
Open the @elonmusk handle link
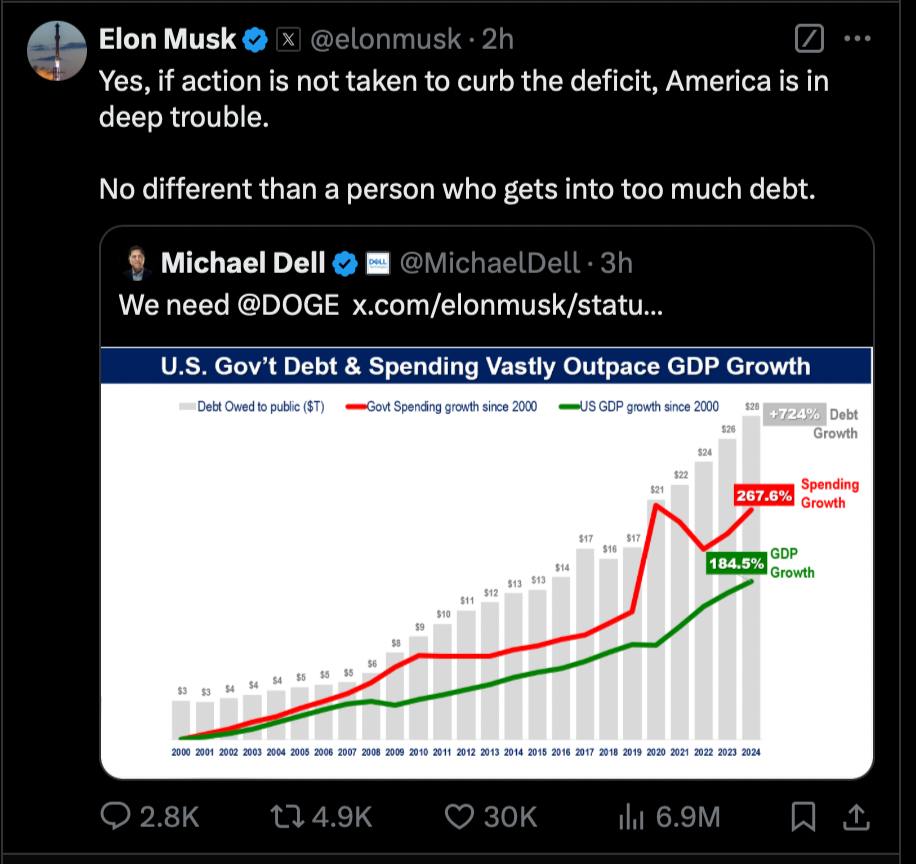[x=386, y=40]
